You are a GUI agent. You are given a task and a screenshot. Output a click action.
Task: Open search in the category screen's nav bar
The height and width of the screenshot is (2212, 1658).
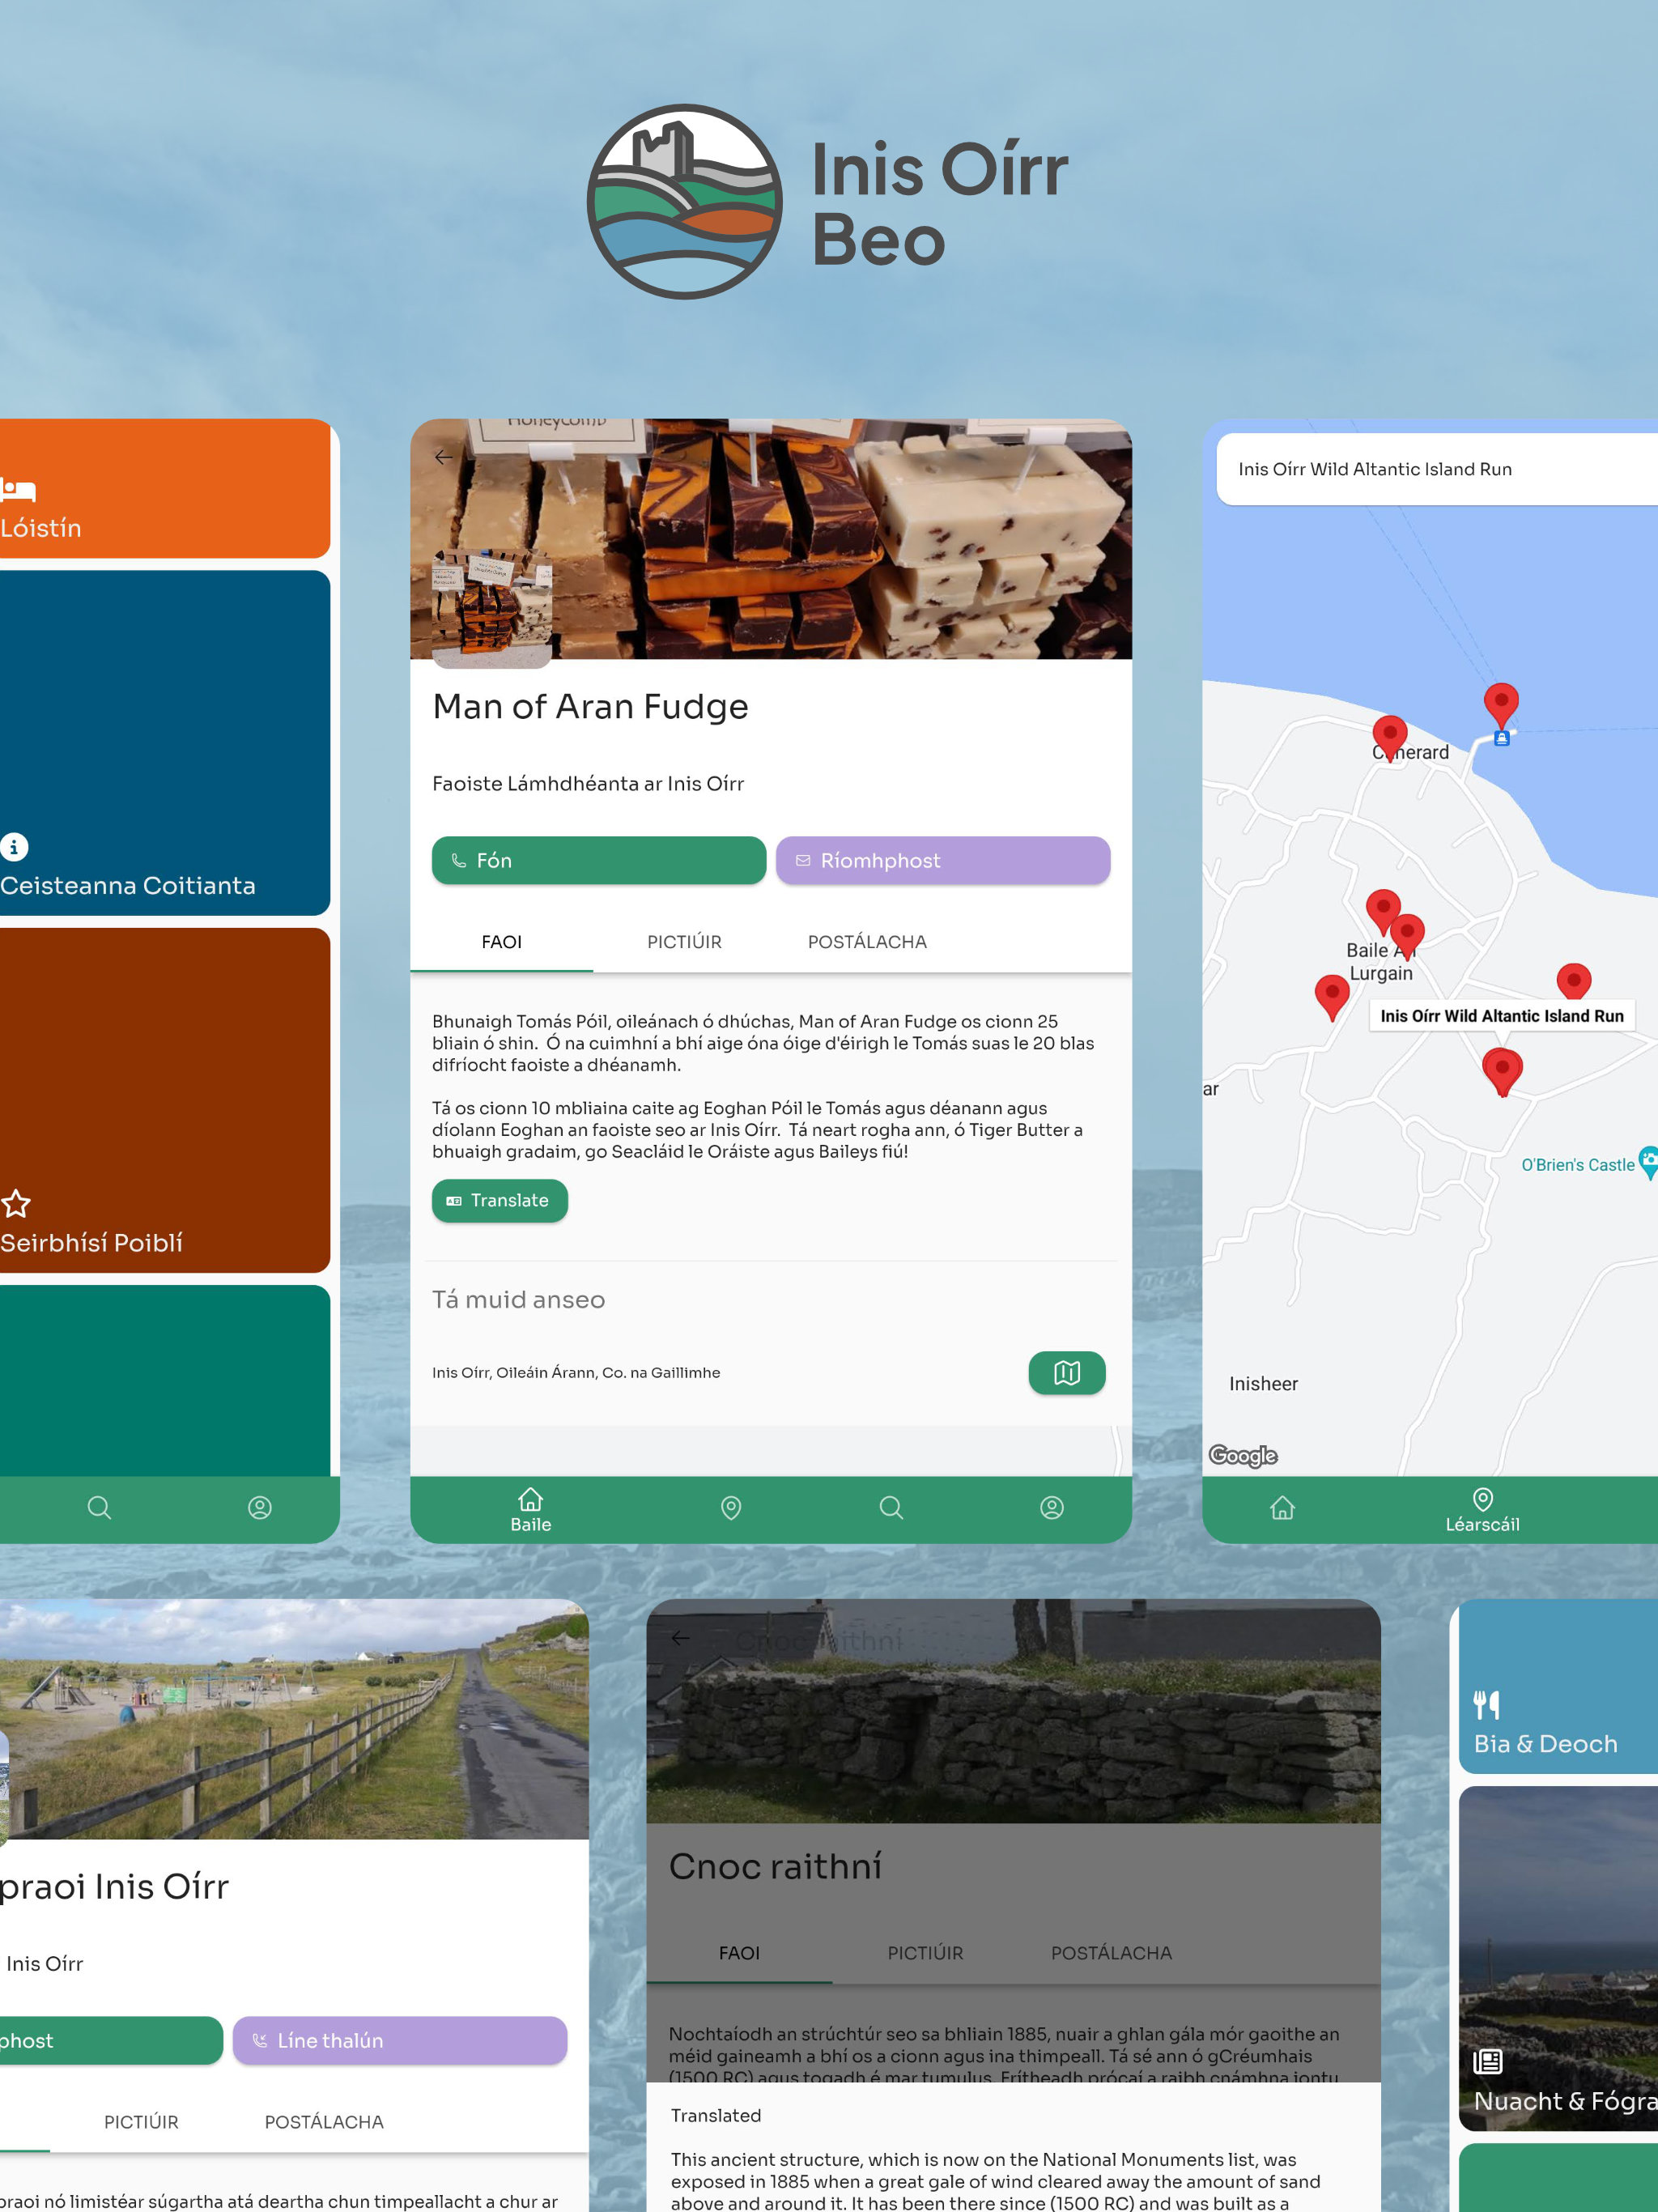coord(99,1507)
